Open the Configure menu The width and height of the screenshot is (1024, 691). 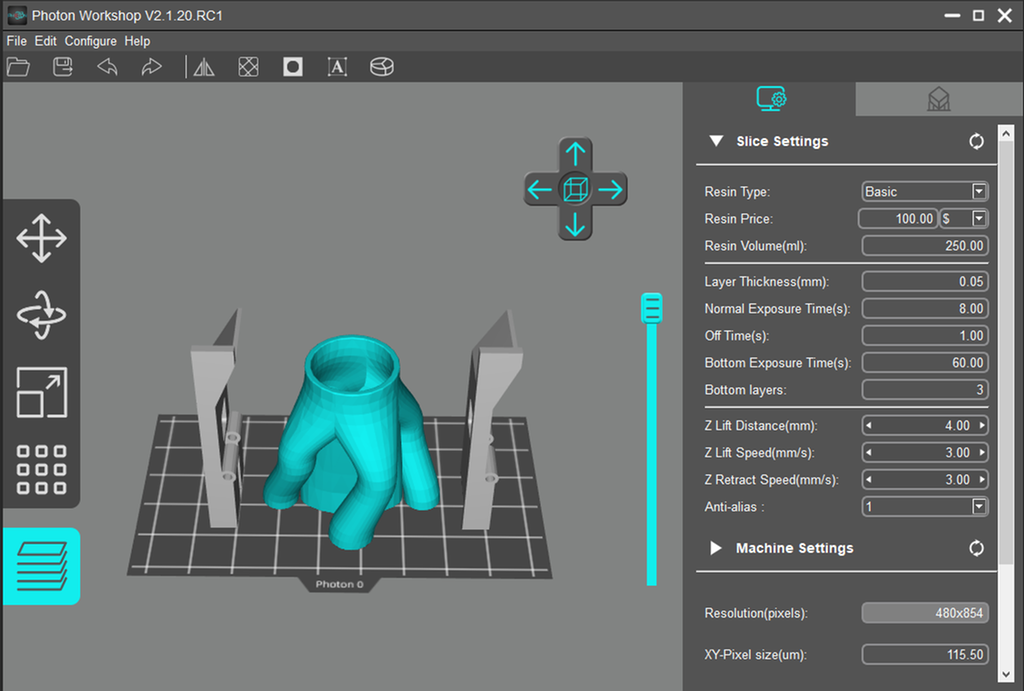pyautogui.click(x=90, y=41)
